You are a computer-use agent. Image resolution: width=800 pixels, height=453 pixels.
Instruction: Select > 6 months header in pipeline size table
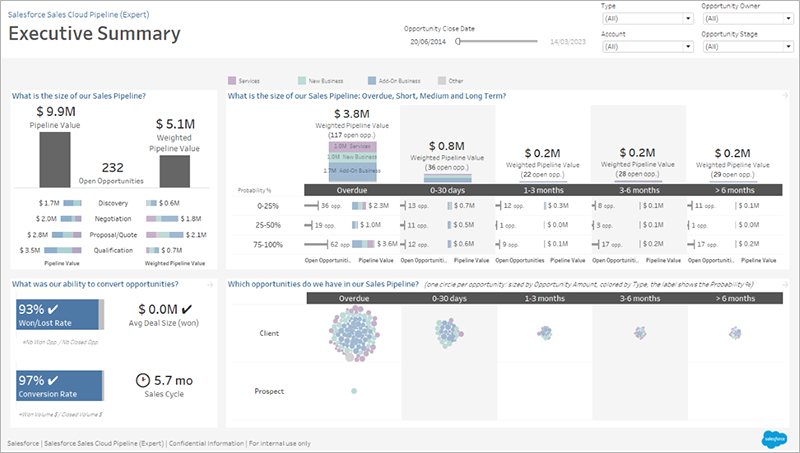point(735,190)
